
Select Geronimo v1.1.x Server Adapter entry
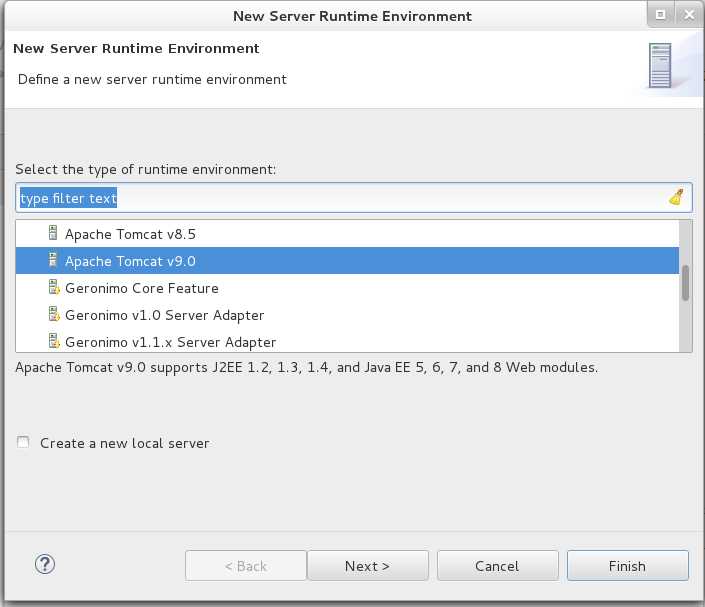[347, 341]
